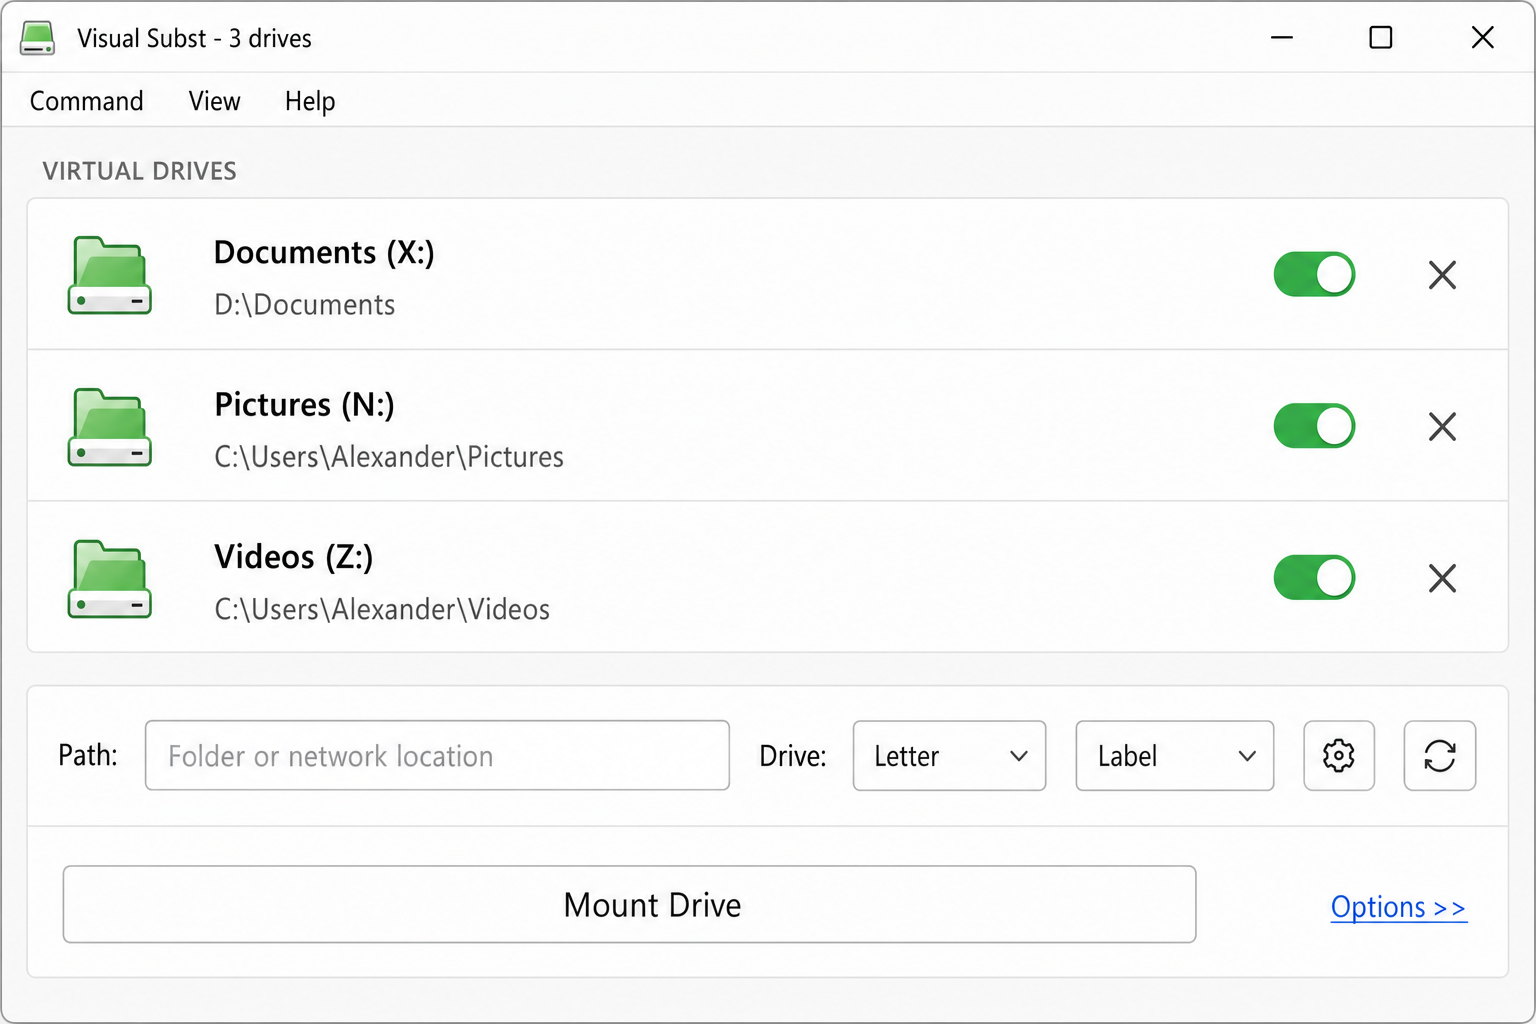This screenshot has height=1024, width=1536.
Task: Remove the Pictures (N:) drive
Action: (x=1442, y=427)
